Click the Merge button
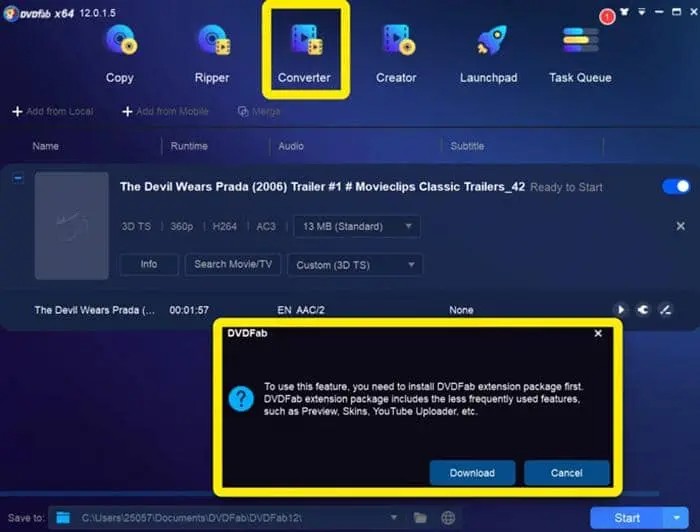The height and width of the screenshot is (532, 700). point(259,111)
